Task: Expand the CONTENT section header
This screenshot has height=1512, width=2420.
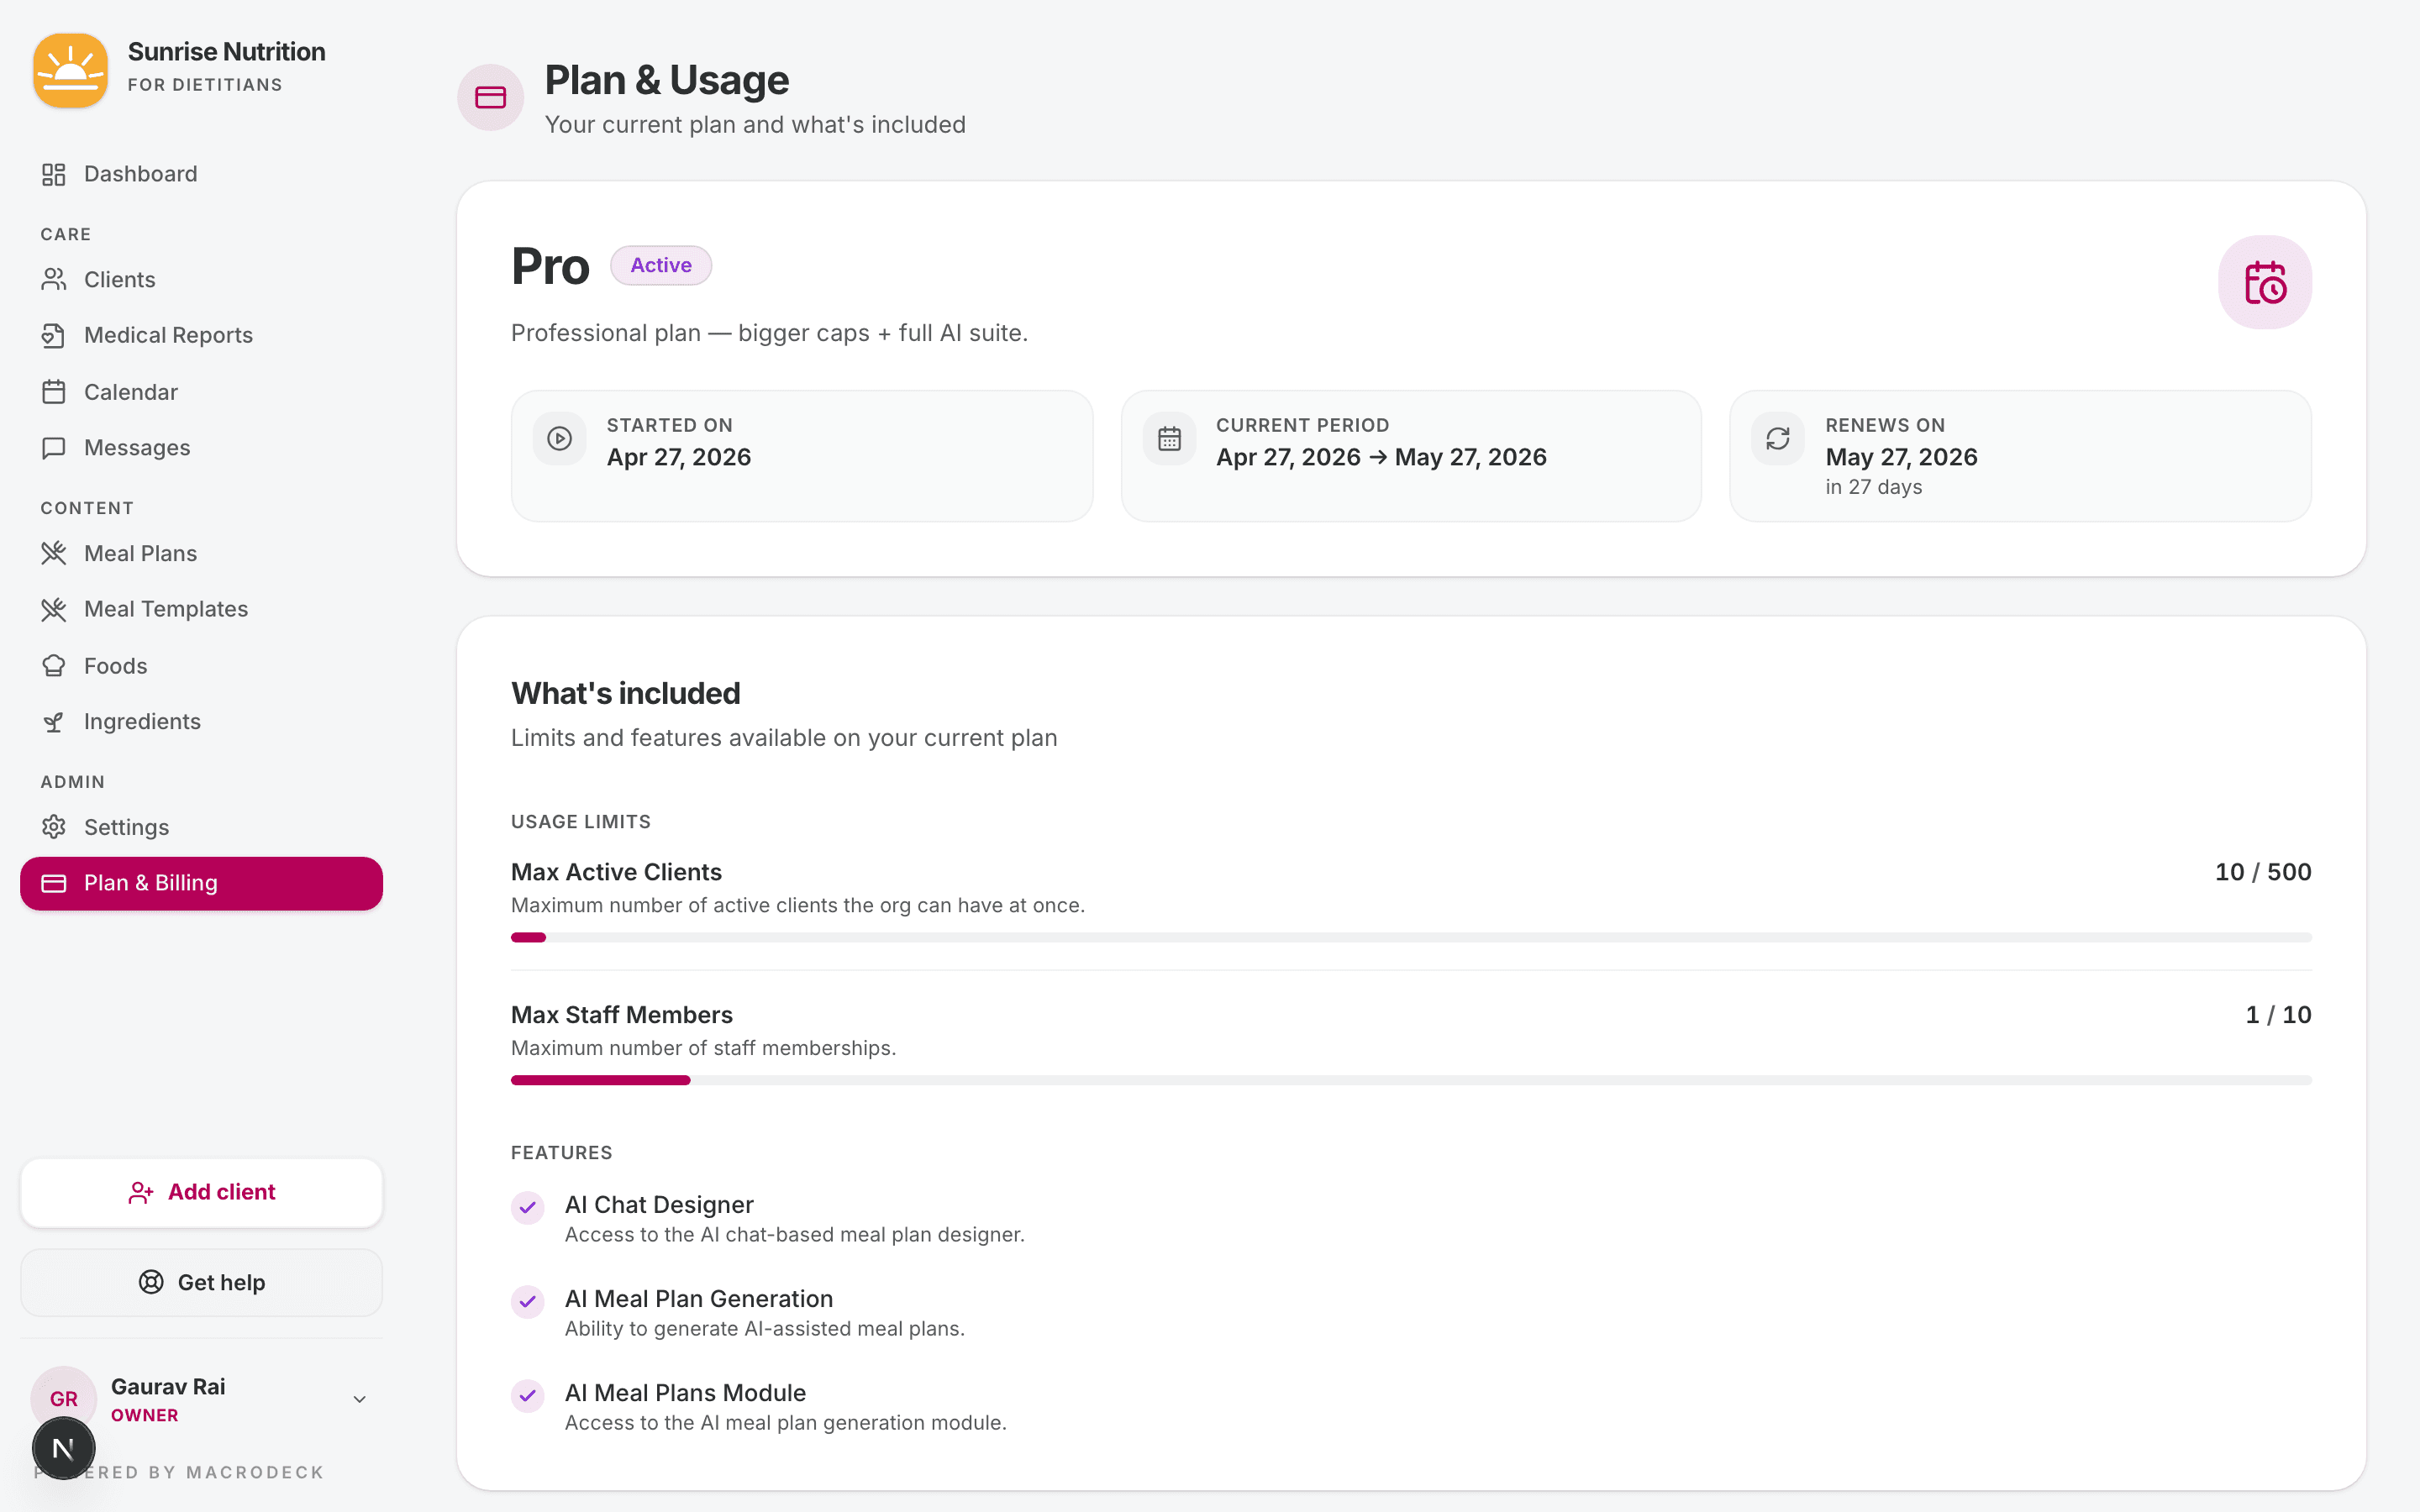Action: coord(87,508)
